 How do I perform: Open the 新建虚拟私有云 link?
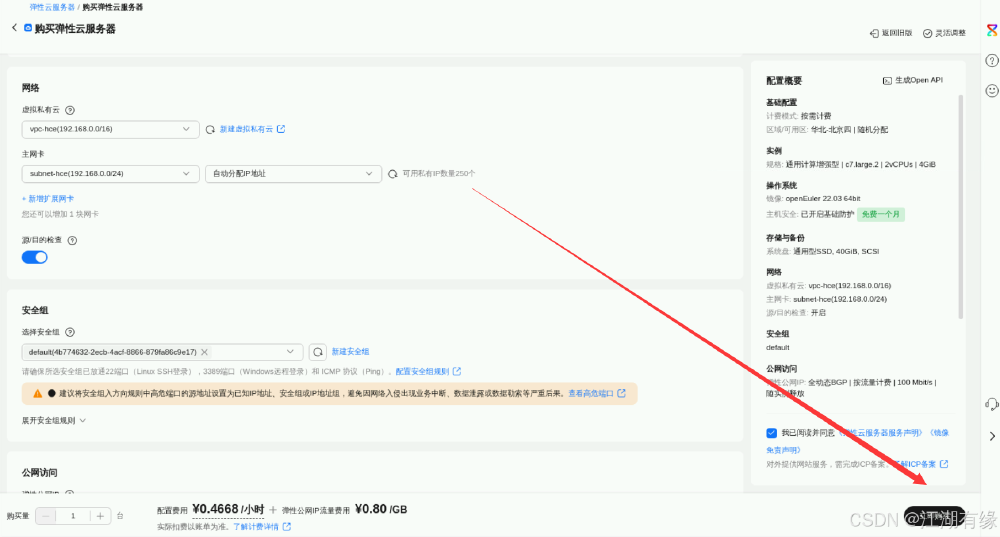(x=253, y=129)
